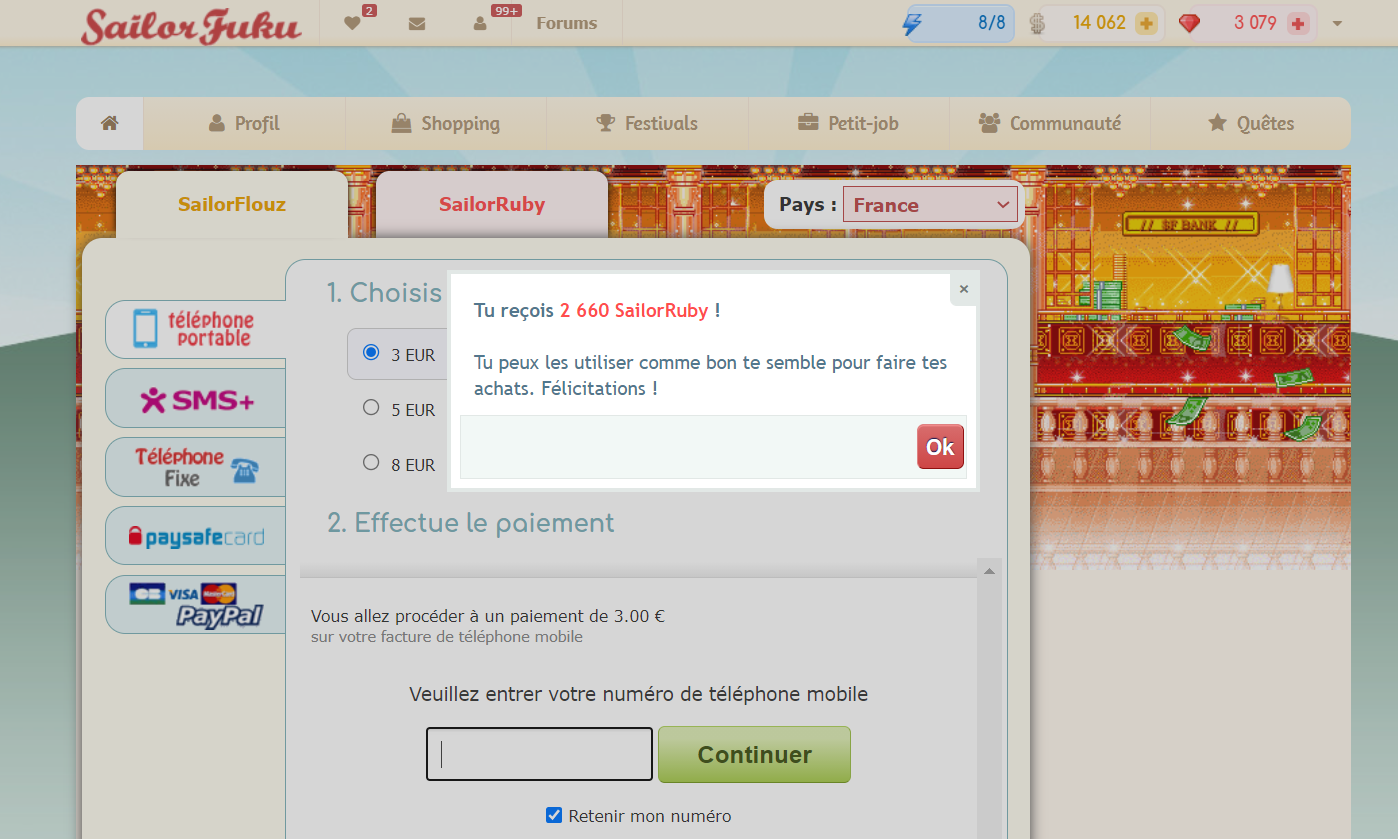Choose PayPal card payment method
Viewport: 1398px width, 839px height.
(x=196, y=605)
